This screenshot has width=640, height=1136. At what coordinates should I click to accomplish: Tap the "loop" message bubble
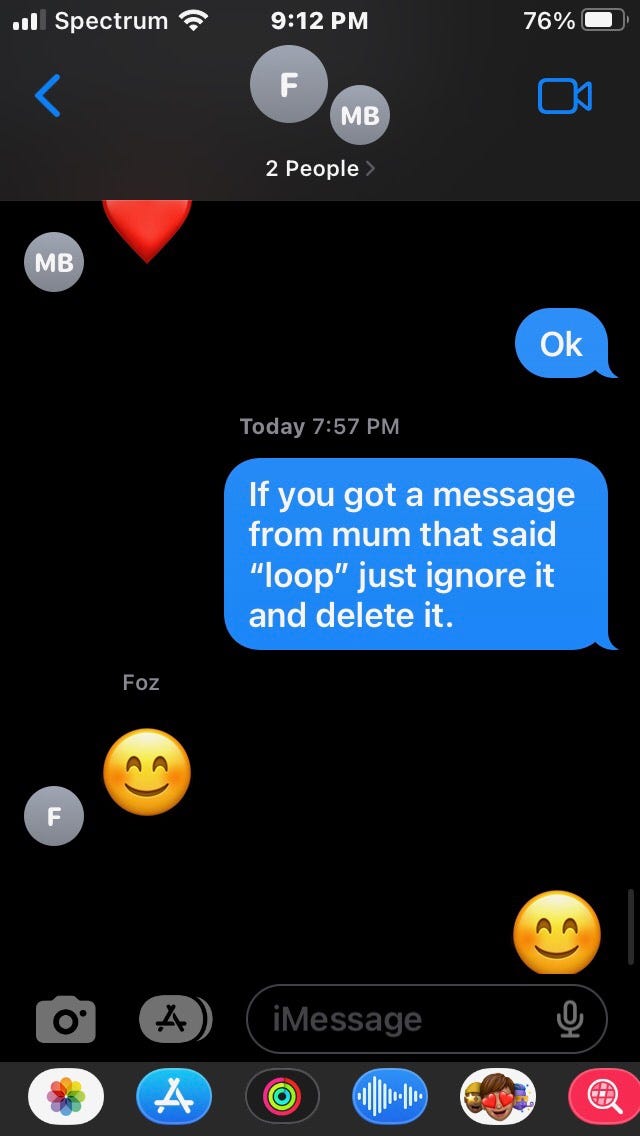(418, 554)
